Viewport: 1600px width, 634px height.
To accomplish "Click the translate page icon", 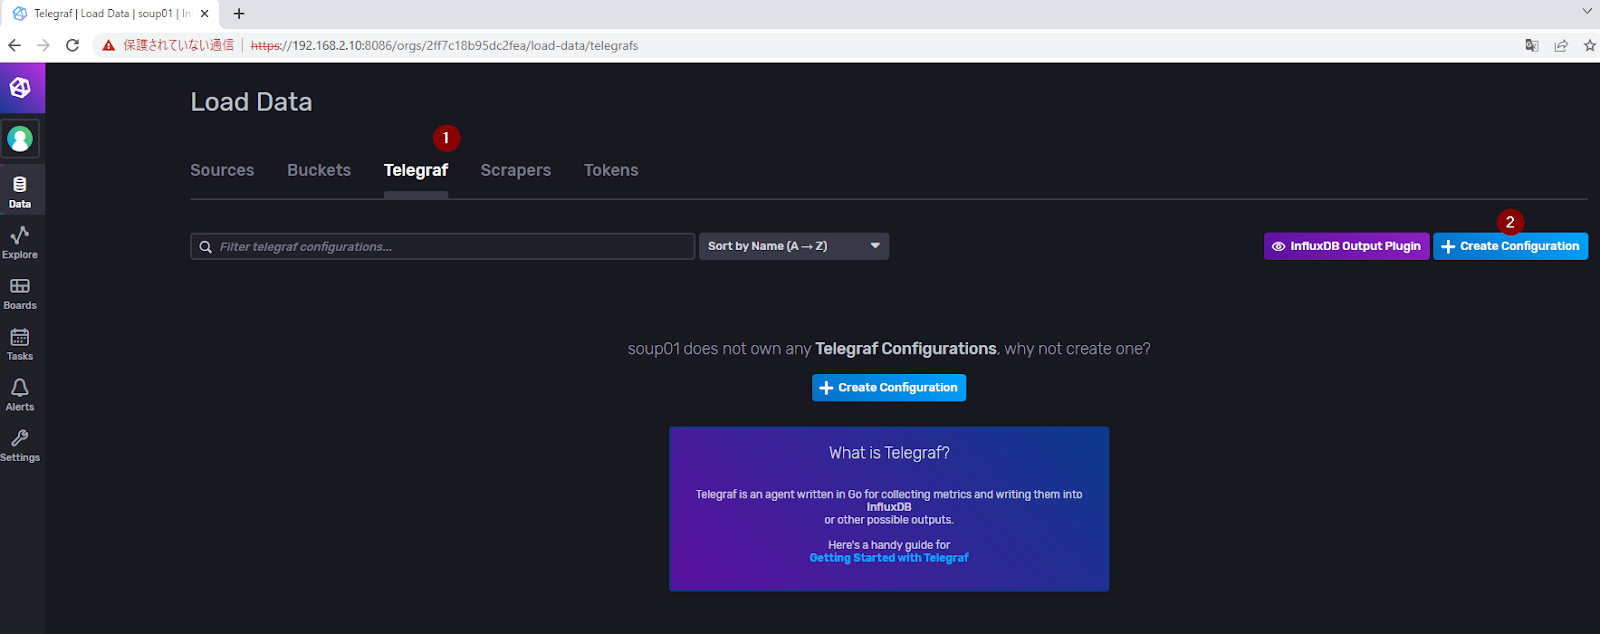I will (x=1531, y=45).
